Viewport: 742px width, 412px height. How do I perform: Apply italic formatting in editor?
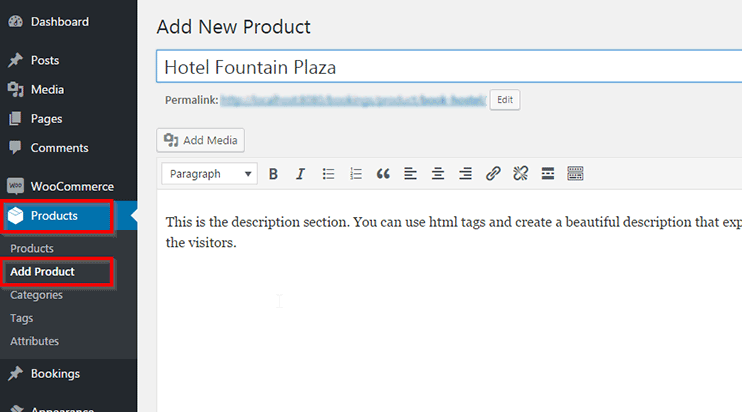pyautogui.click(x=300, y=174)
